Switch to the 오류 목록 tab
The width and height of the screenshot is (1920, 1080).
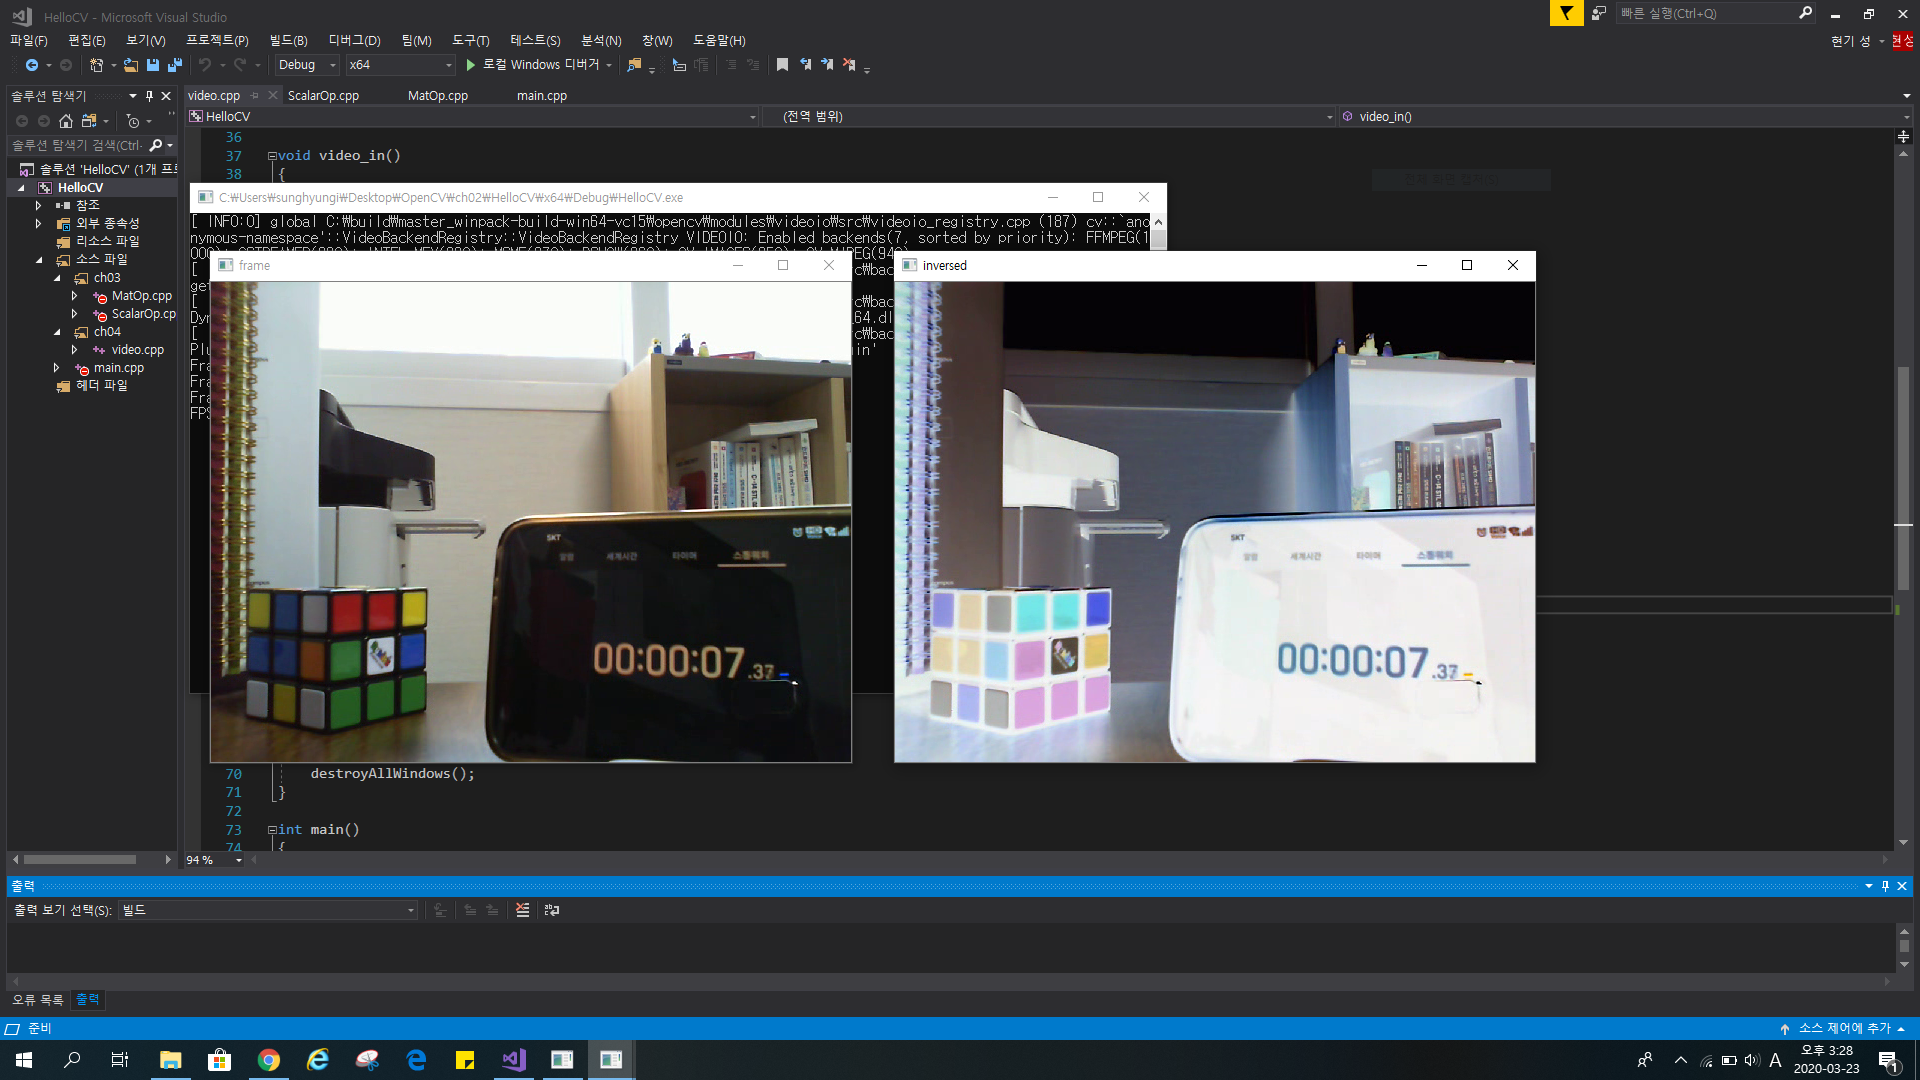[37, 999]
